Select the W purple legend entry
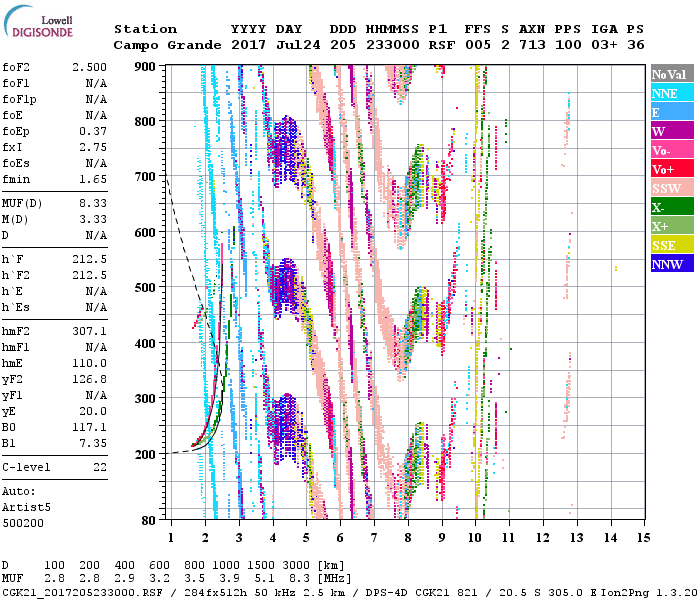Screen dimensions: 700x600 point(671,131)
